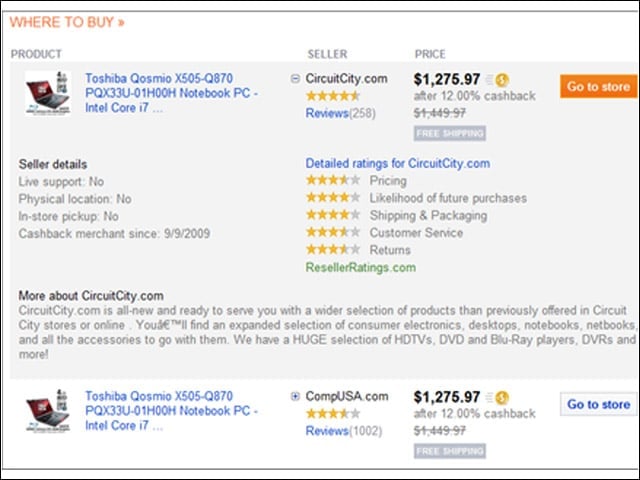The image size is (640, 480).
Task: Open the CircuitCity.com Reviews (258) link
Action: pos(340,113)
